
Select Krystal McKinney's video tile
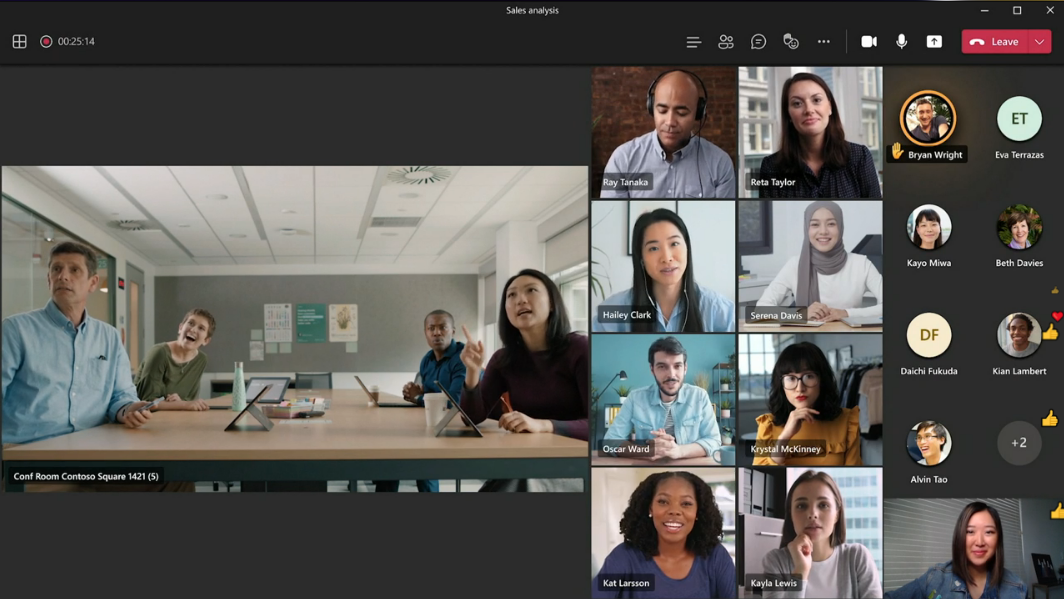pyautogui.click(x=810, y=400)
